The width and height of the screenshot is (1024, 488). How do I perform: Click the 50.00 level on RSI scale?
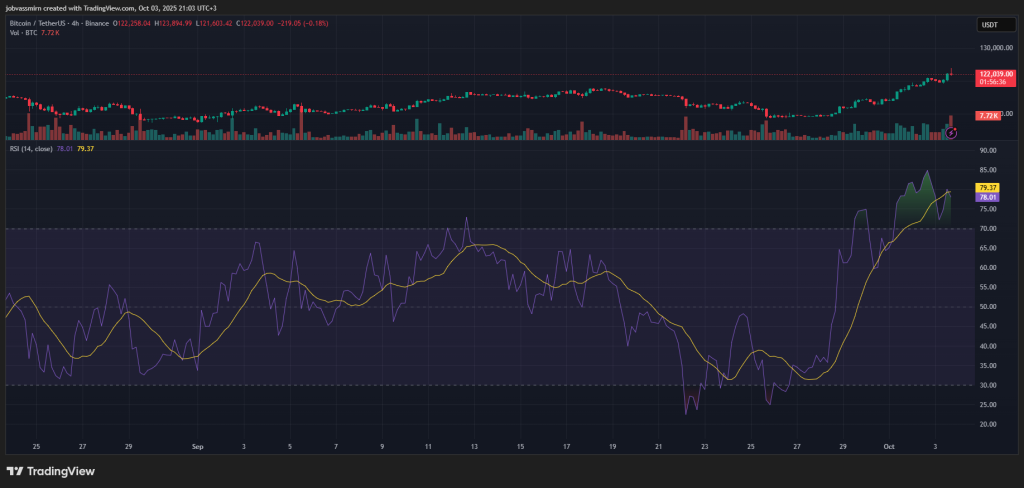click(987, 307)
